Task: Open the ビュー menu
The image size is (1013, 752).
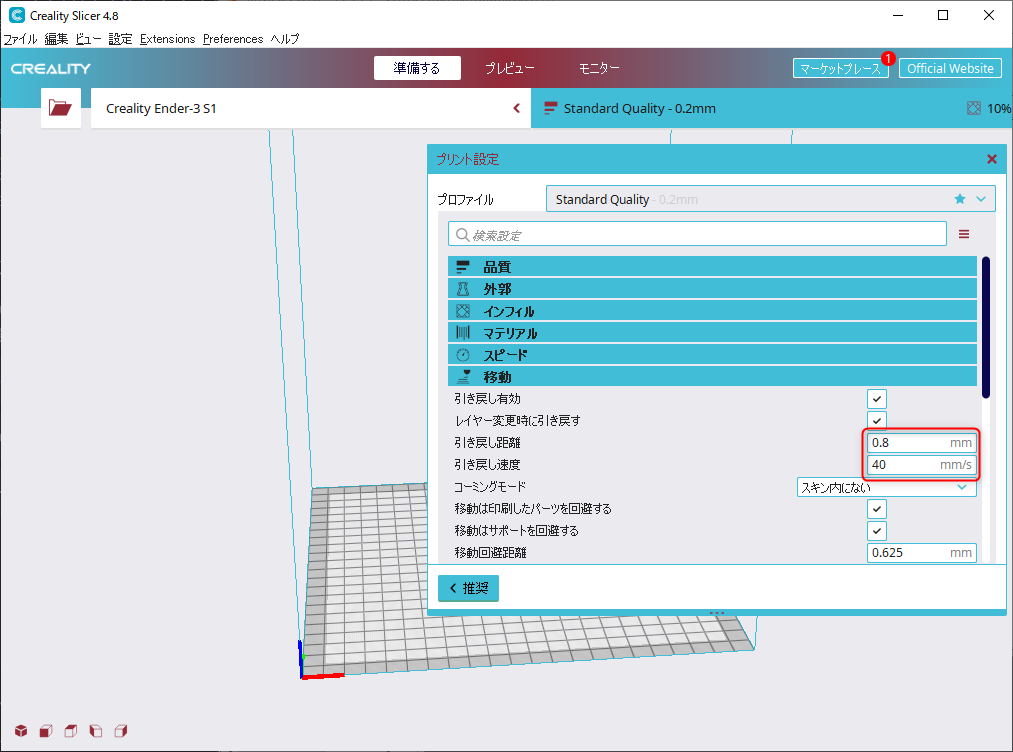Action: pyautogui.click(x=88, y=39)
